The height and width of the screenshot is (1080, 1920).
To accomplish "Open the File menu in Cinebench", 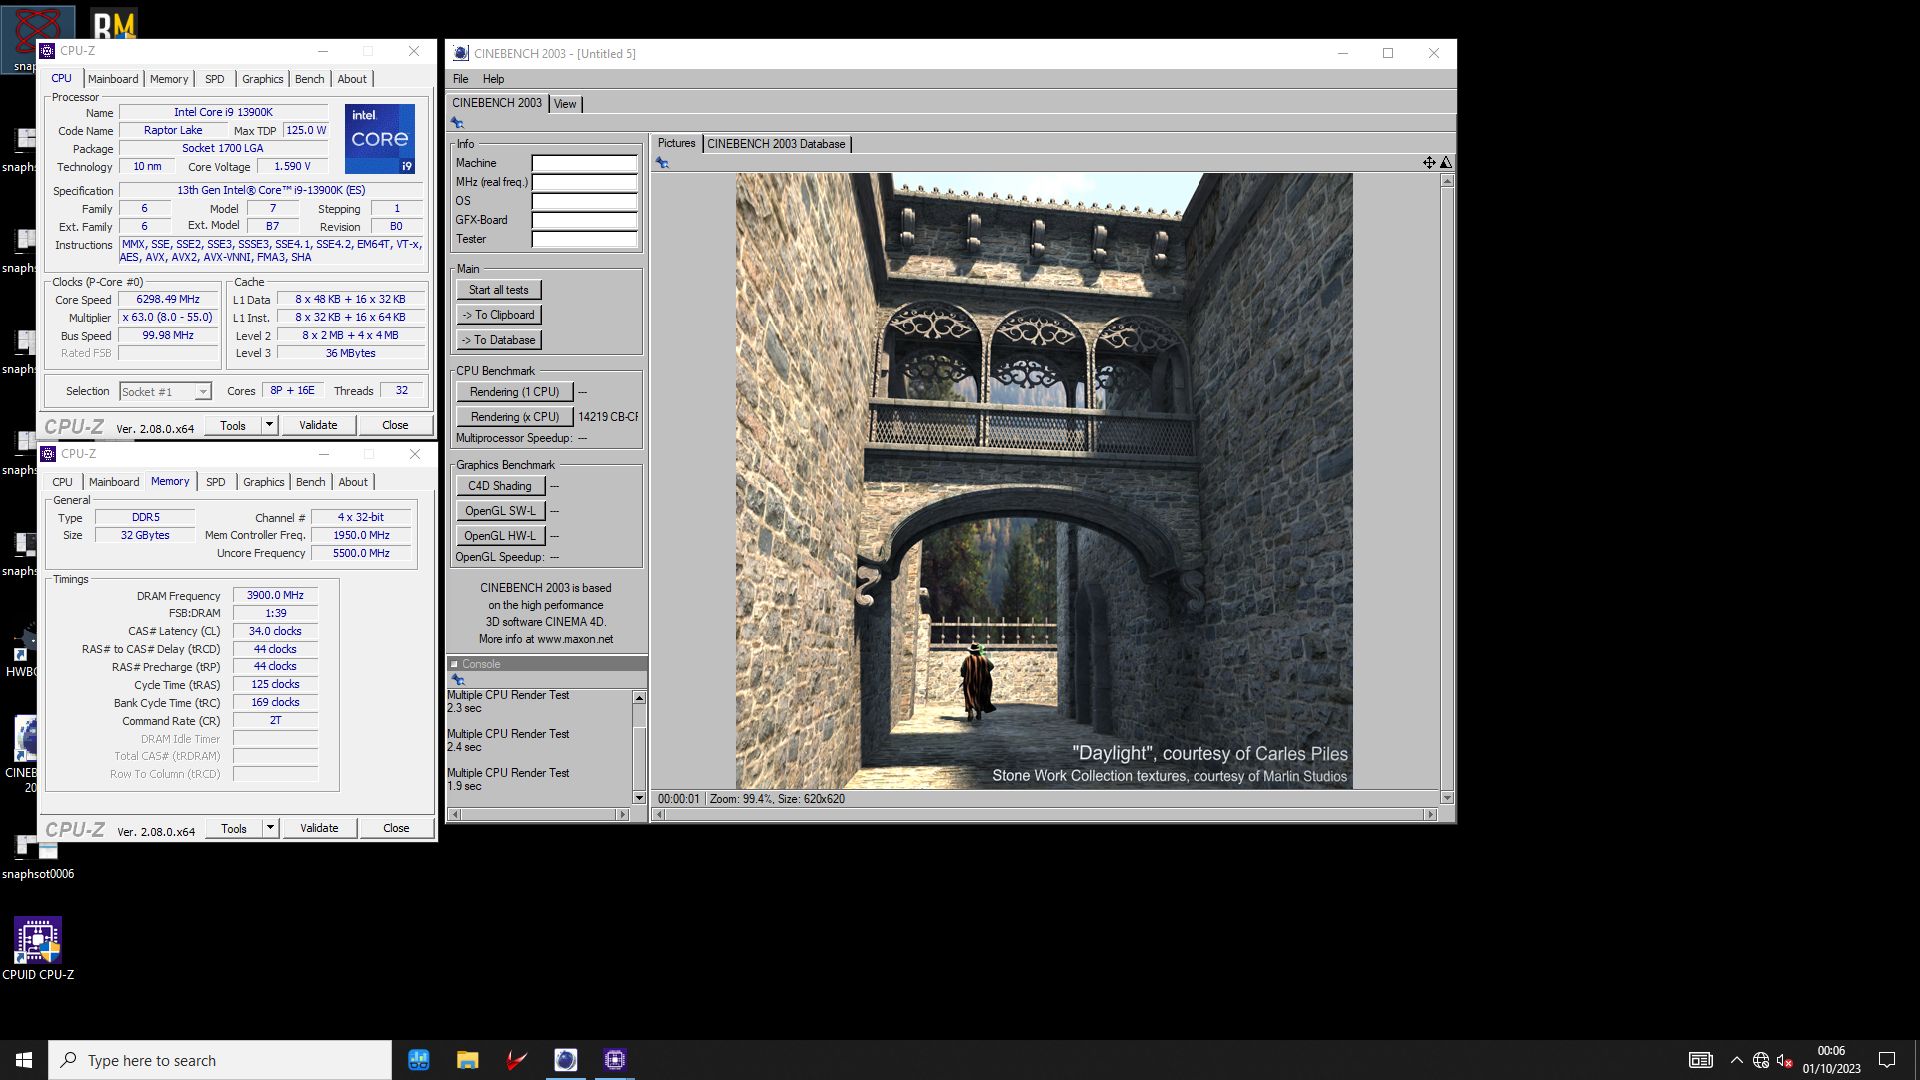I will point(460,79).
